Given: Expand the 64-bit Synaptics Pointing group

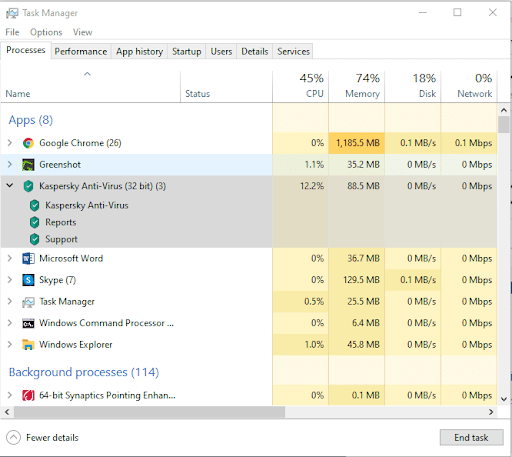Looking at the screenshot, I should [10, 395].
